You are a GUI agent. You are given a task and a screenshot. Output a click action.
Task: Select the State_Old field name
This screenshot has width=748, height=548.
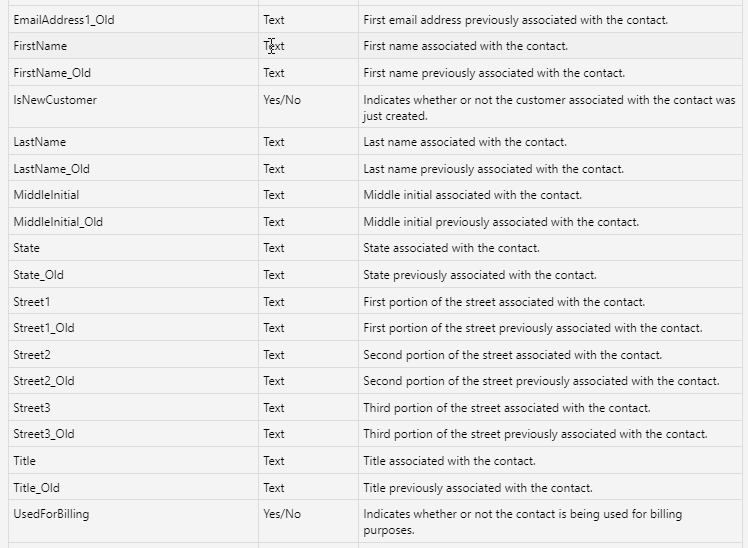(38, 275)
